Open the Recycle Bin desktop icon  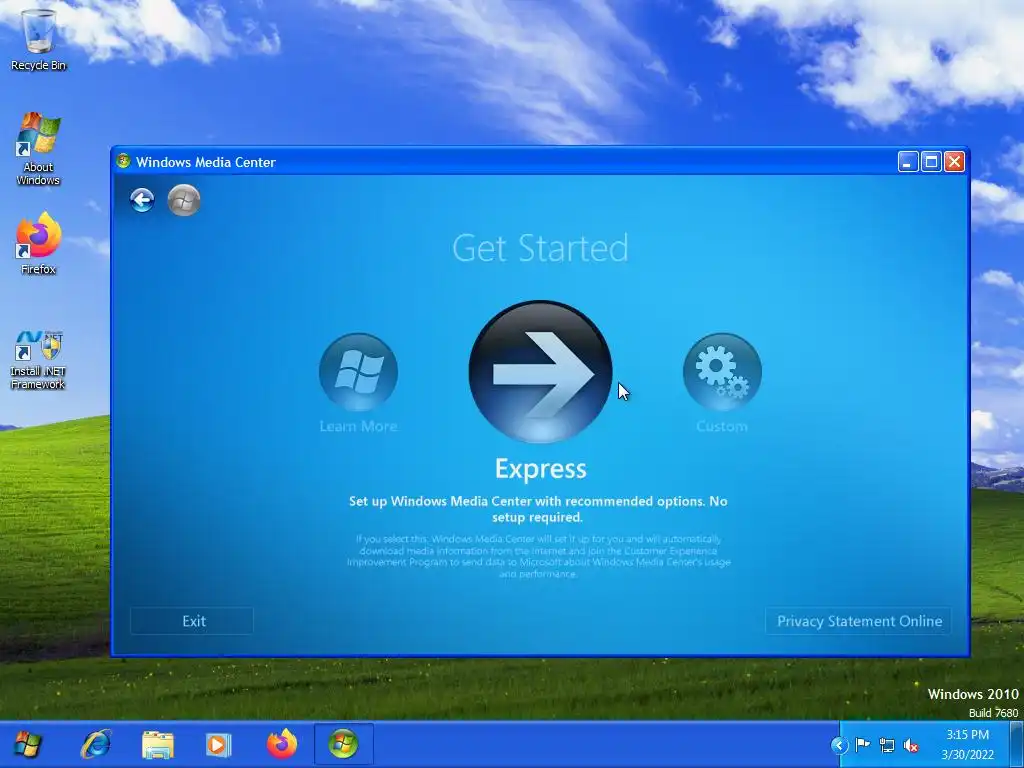(39, 39)
